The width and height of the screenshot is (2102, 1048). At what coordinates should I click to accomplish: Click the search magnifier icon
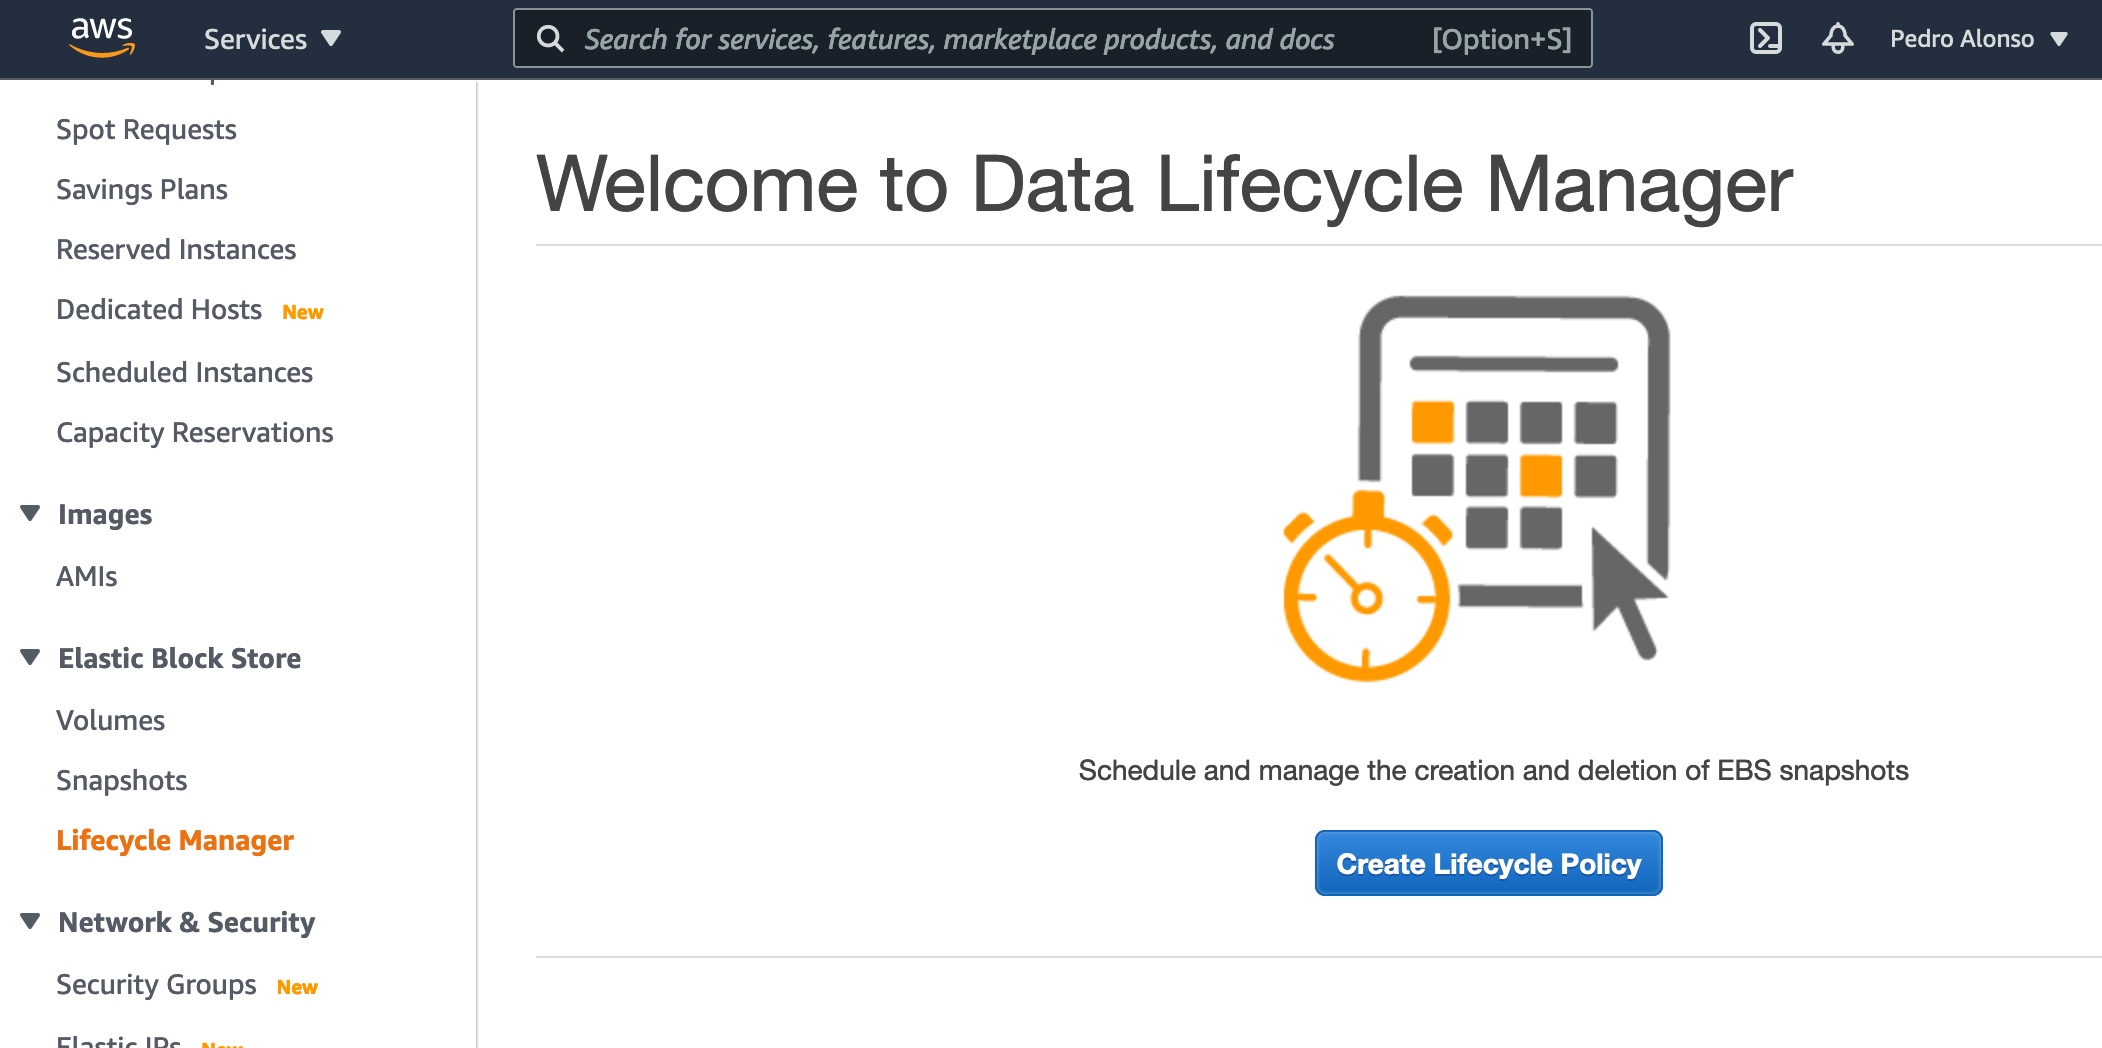(550, 39)
